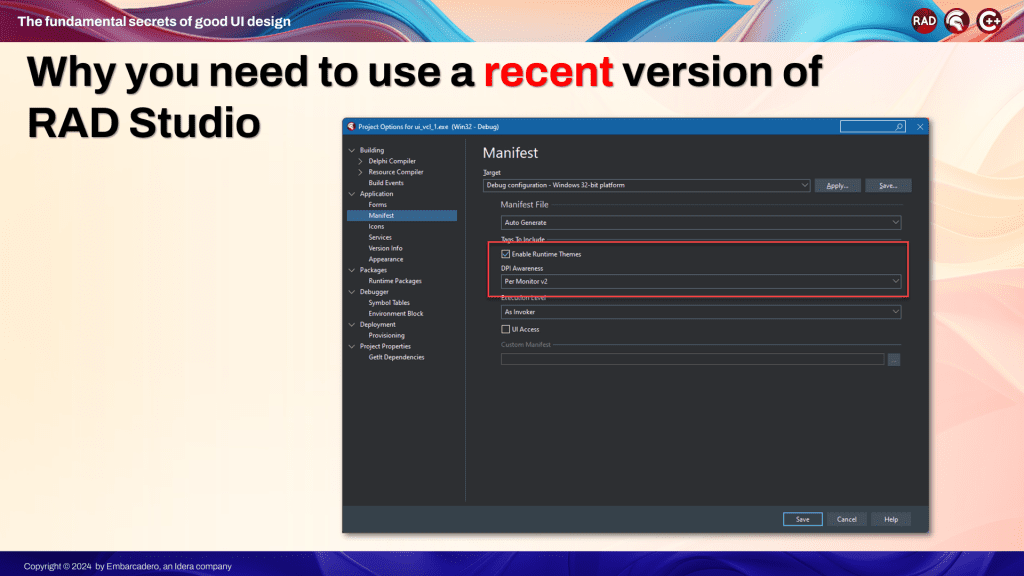Select Runtime Packages tree item
The height and width of the screenshot is (576, 1024).
click(395, 281)
